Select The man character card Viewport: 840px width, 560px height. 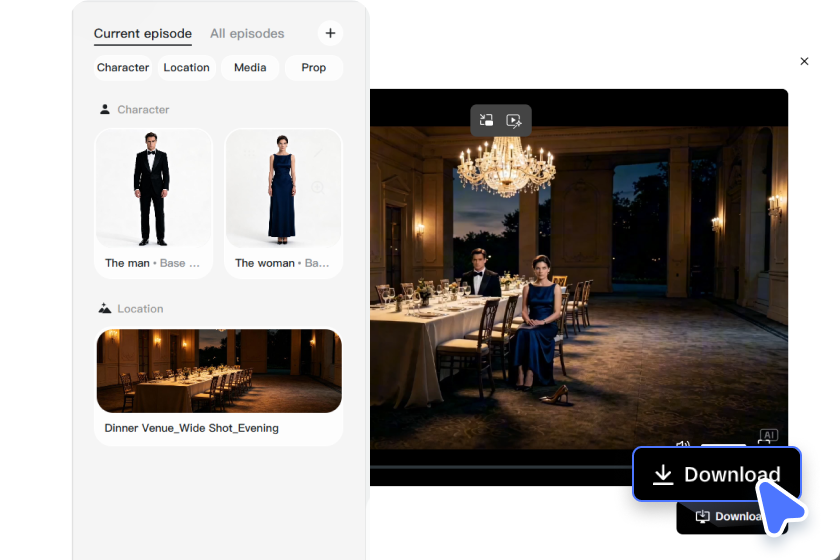pos(154,203)
